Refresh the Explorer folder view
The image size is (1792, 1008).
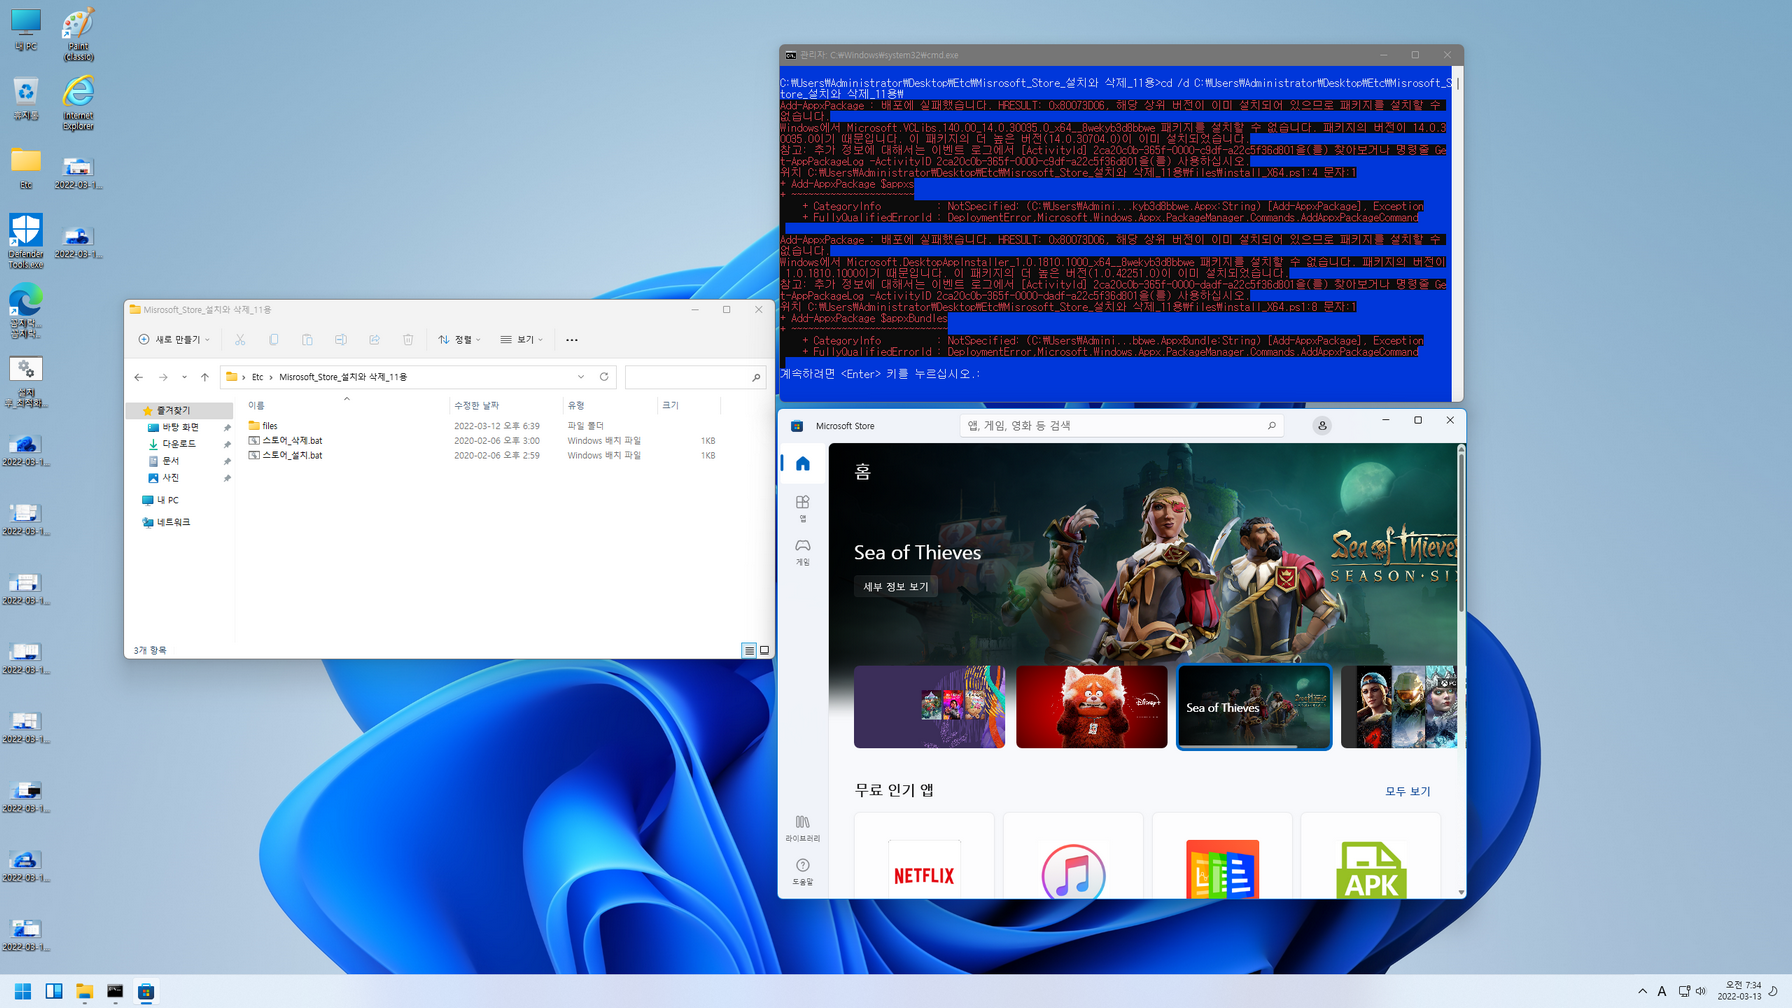coord(604,377)
